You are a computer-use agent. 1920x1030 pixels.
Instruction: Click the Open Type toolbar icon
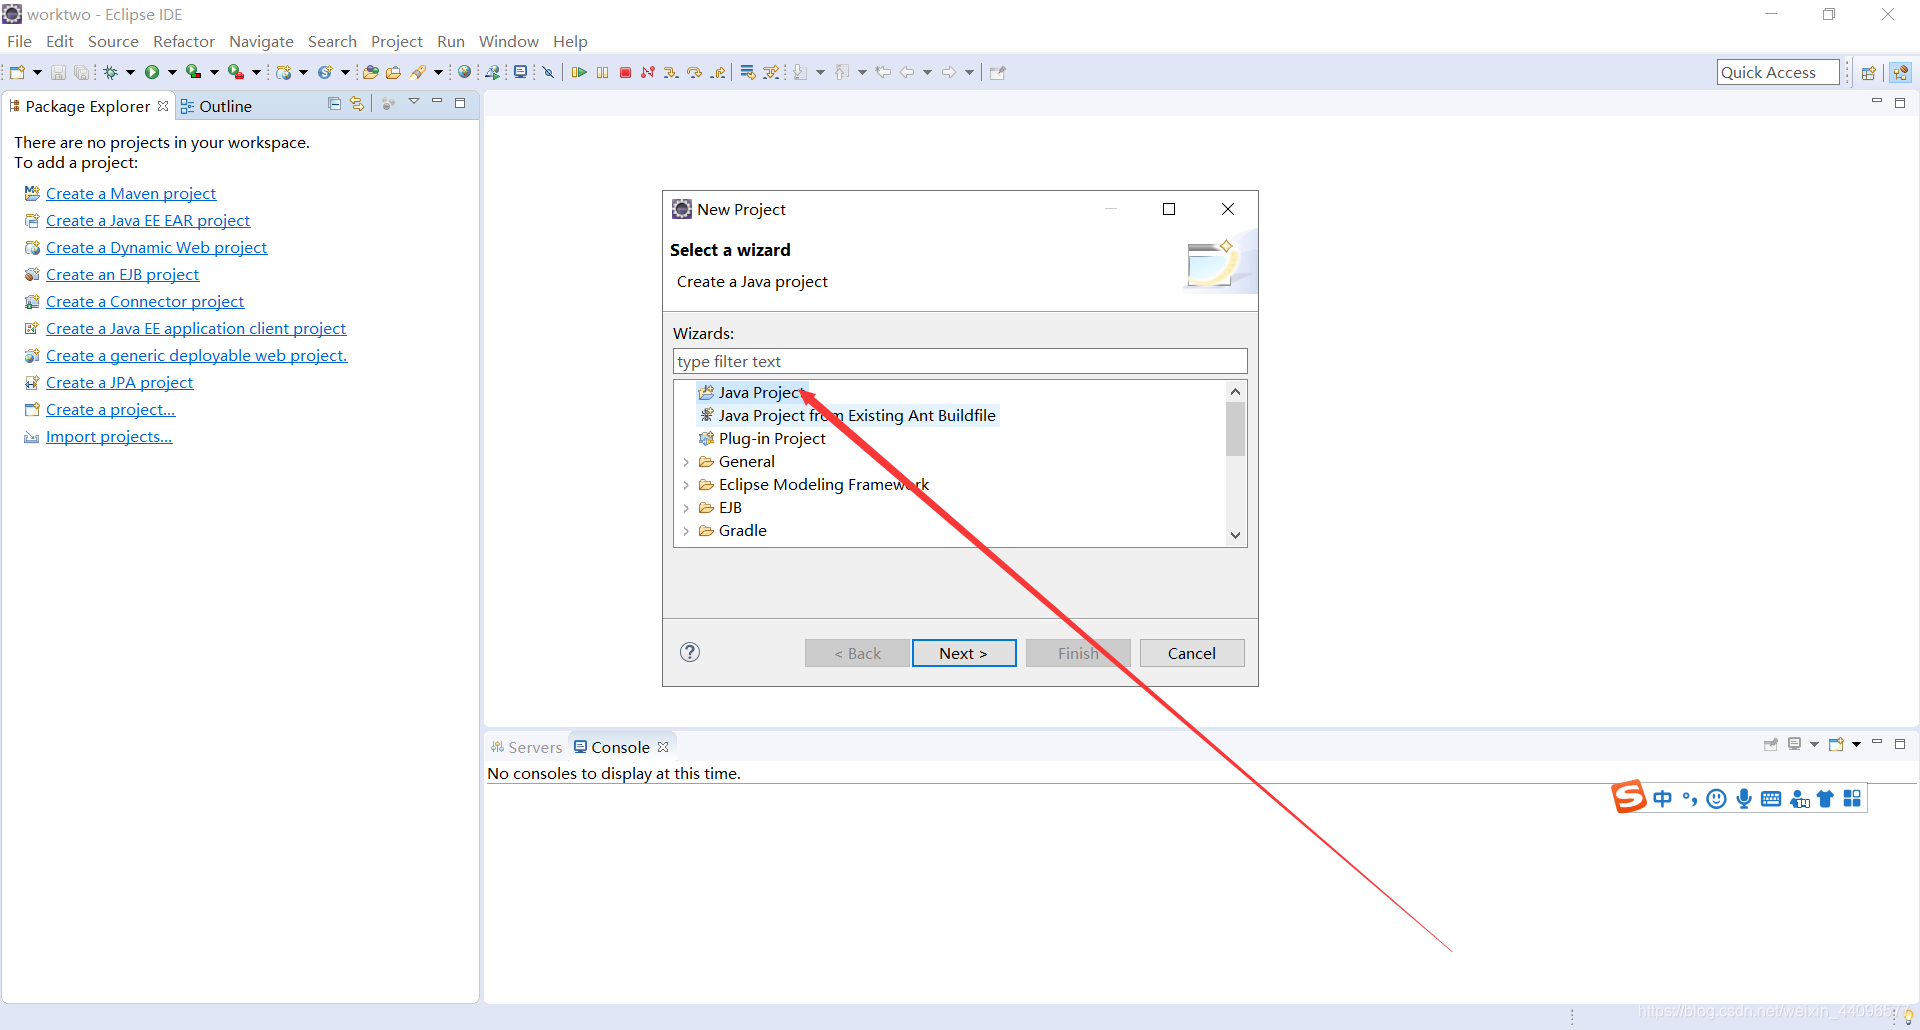tap(370, 72)
